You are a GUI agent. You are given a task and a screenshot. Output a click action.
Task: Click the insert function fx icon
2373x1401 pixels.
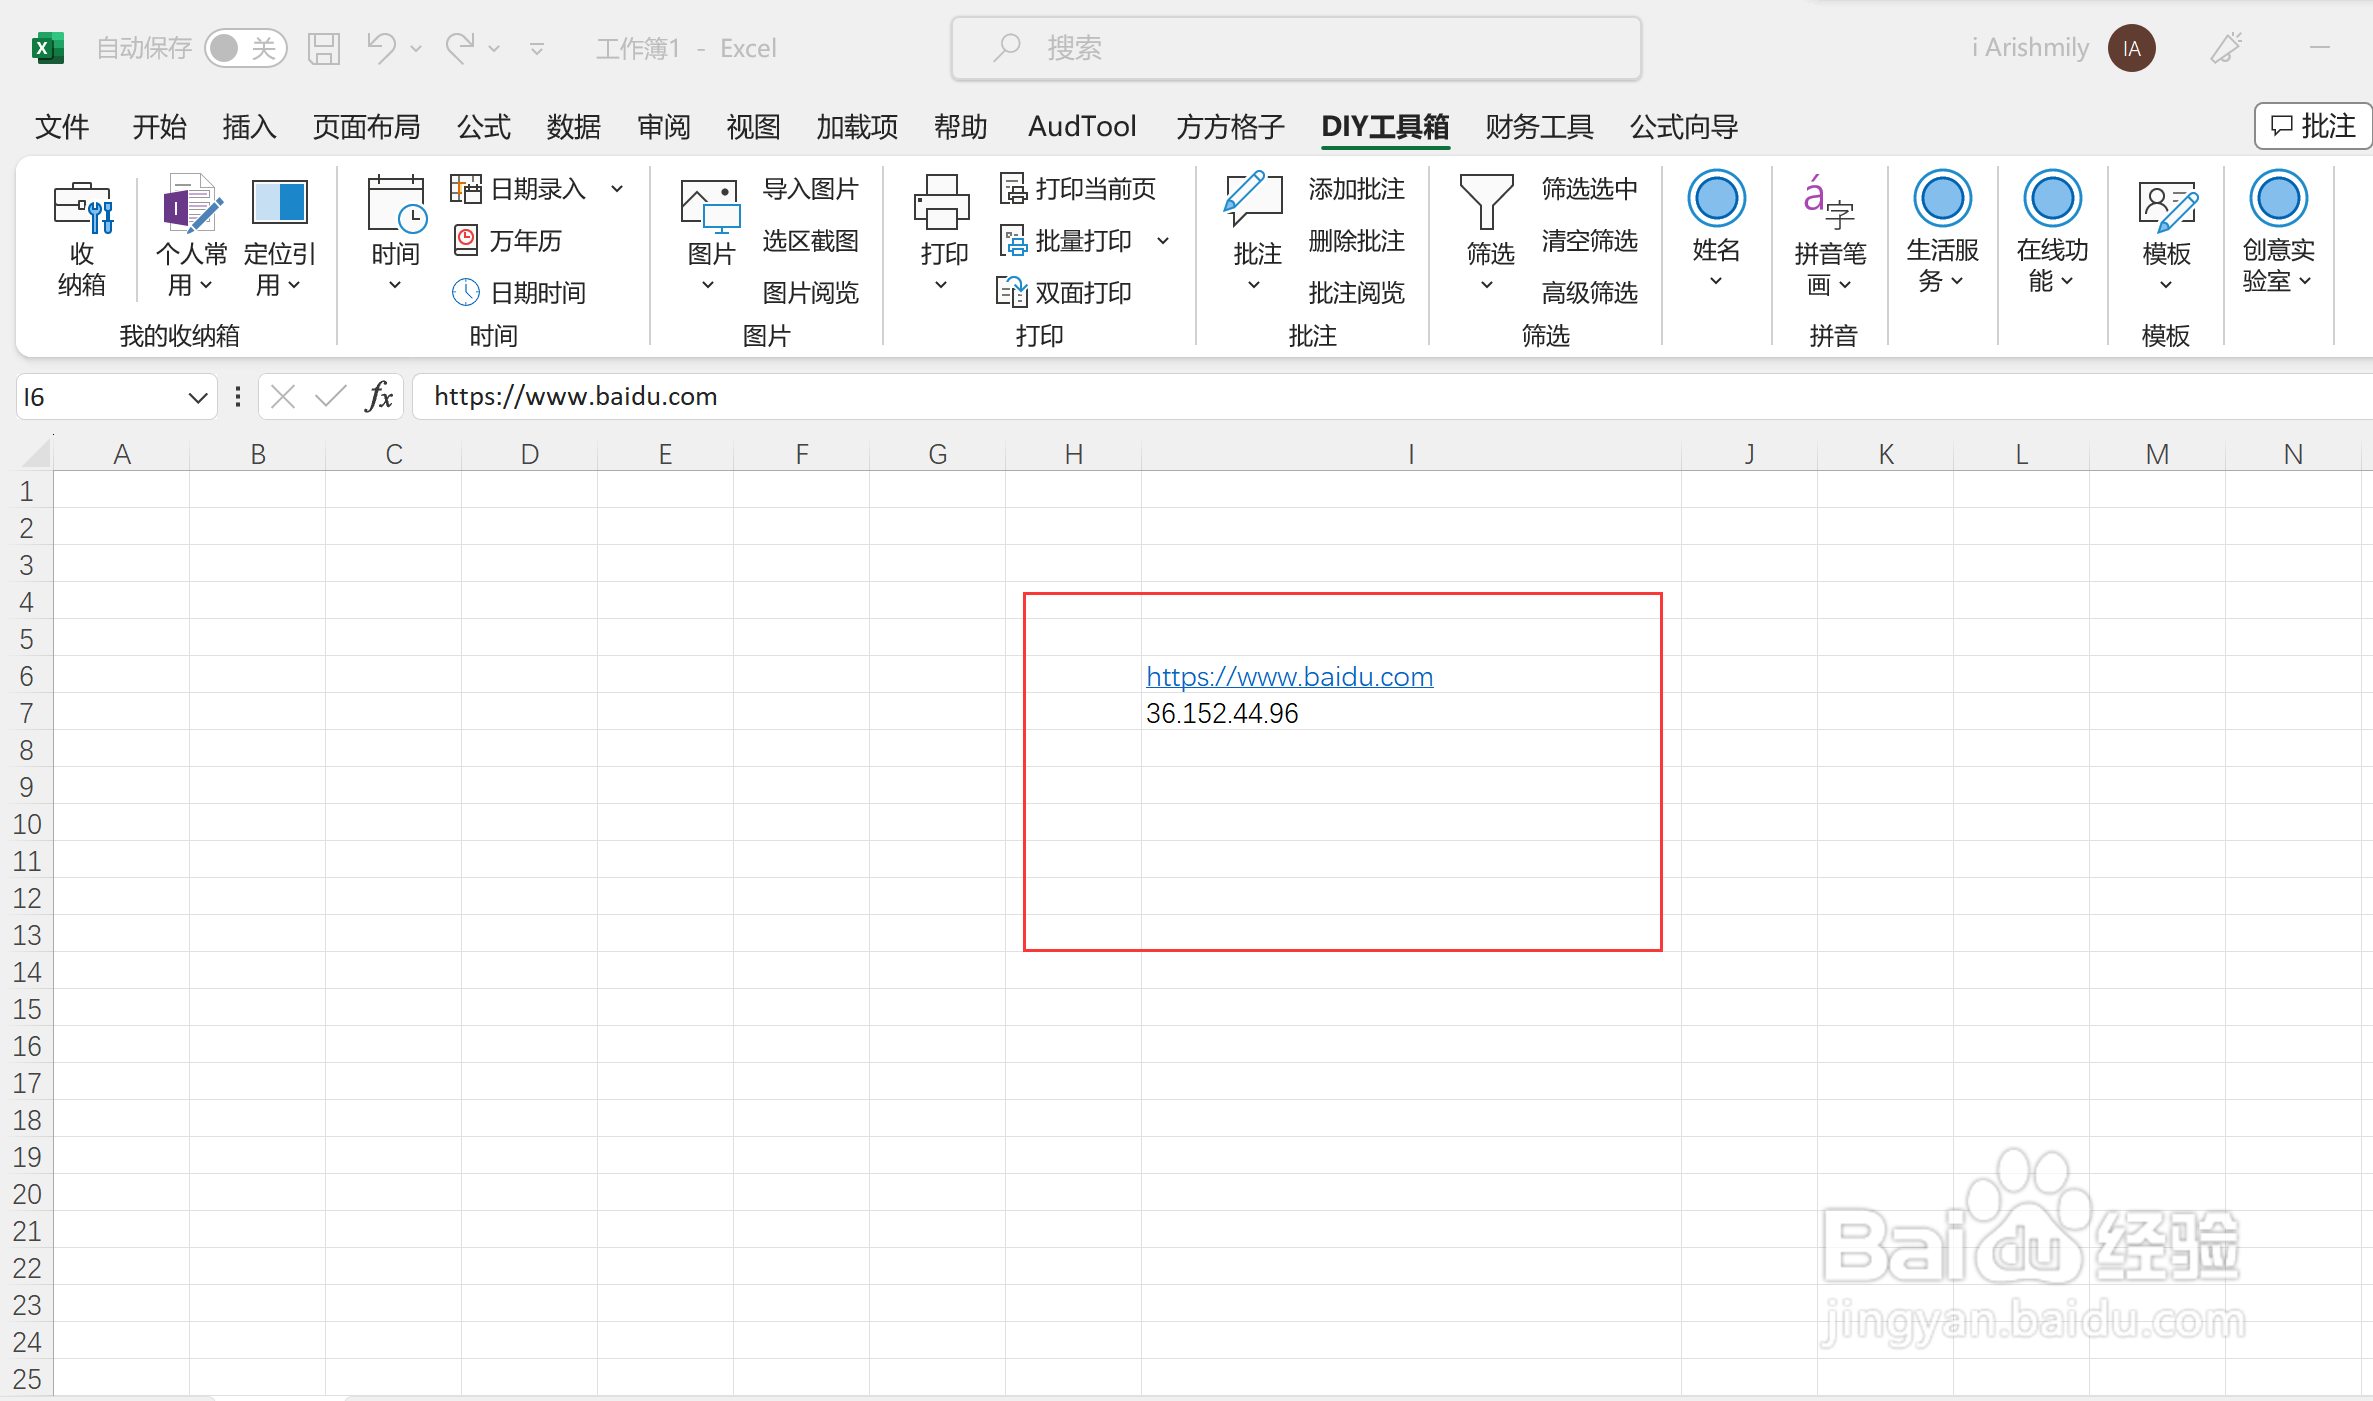[379, 397]
